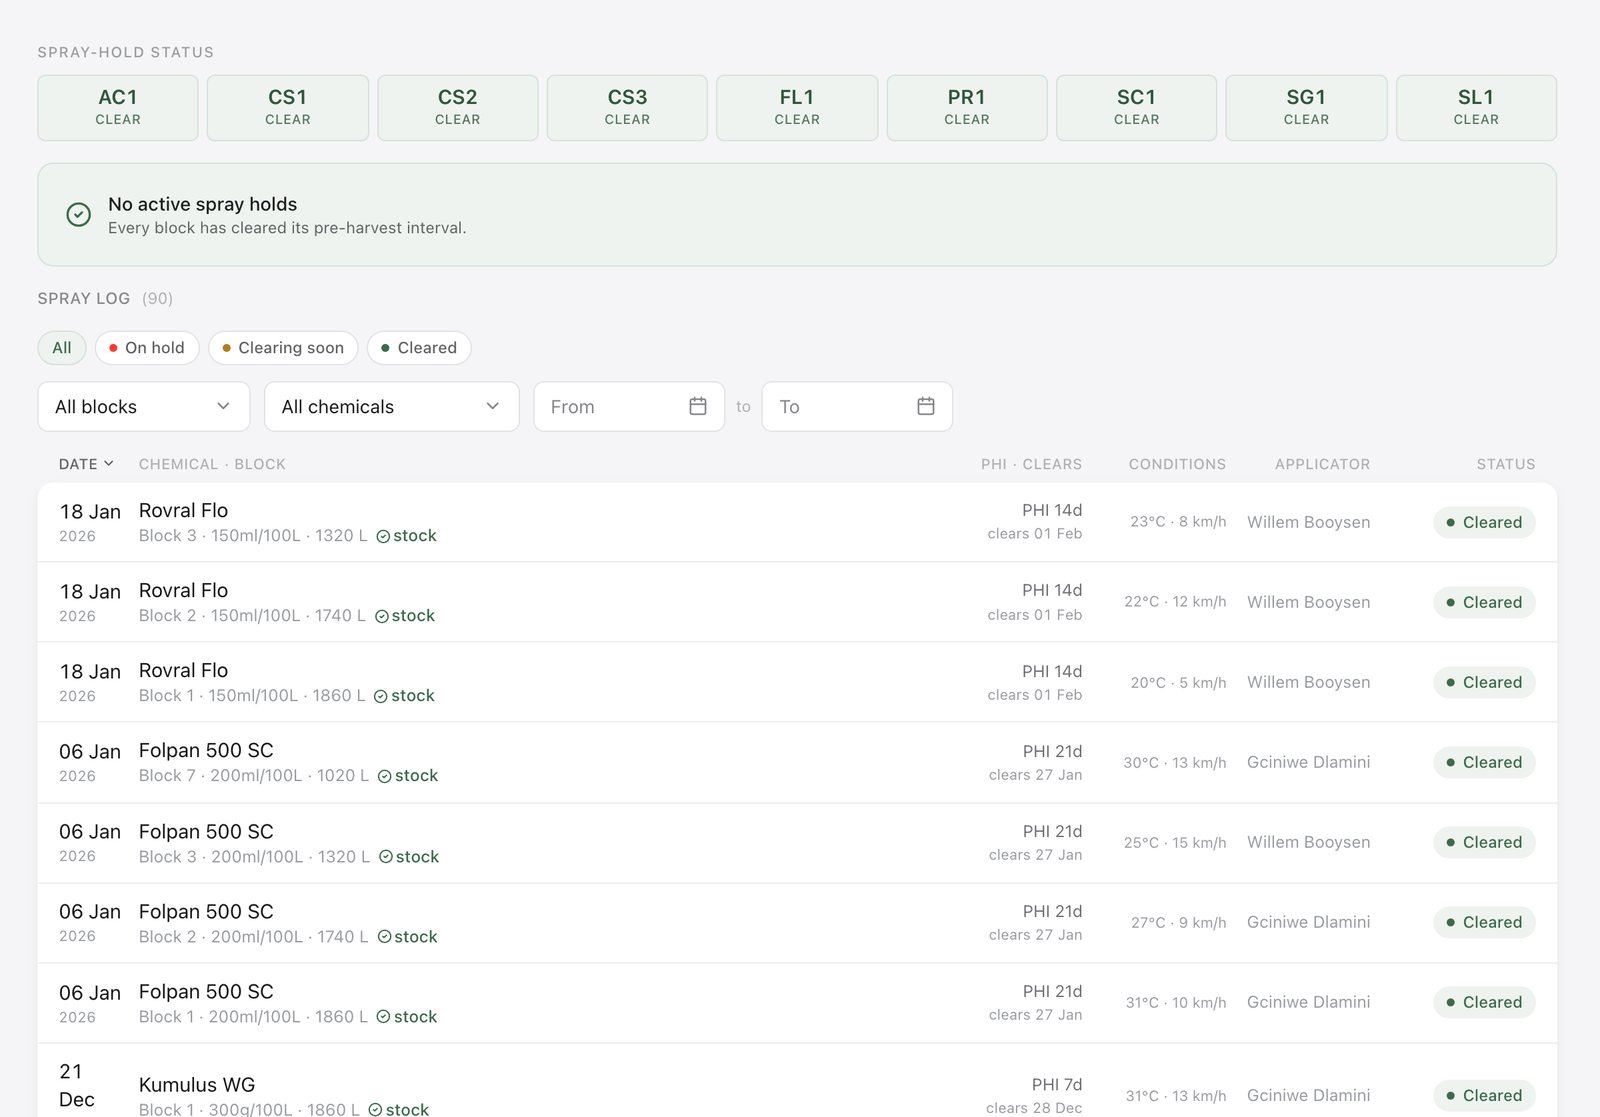The width and height of the screenshot is (1600, 1117).
Task: Click the Kumulus WG chemical name
Action: click(x=197, y=1085)
